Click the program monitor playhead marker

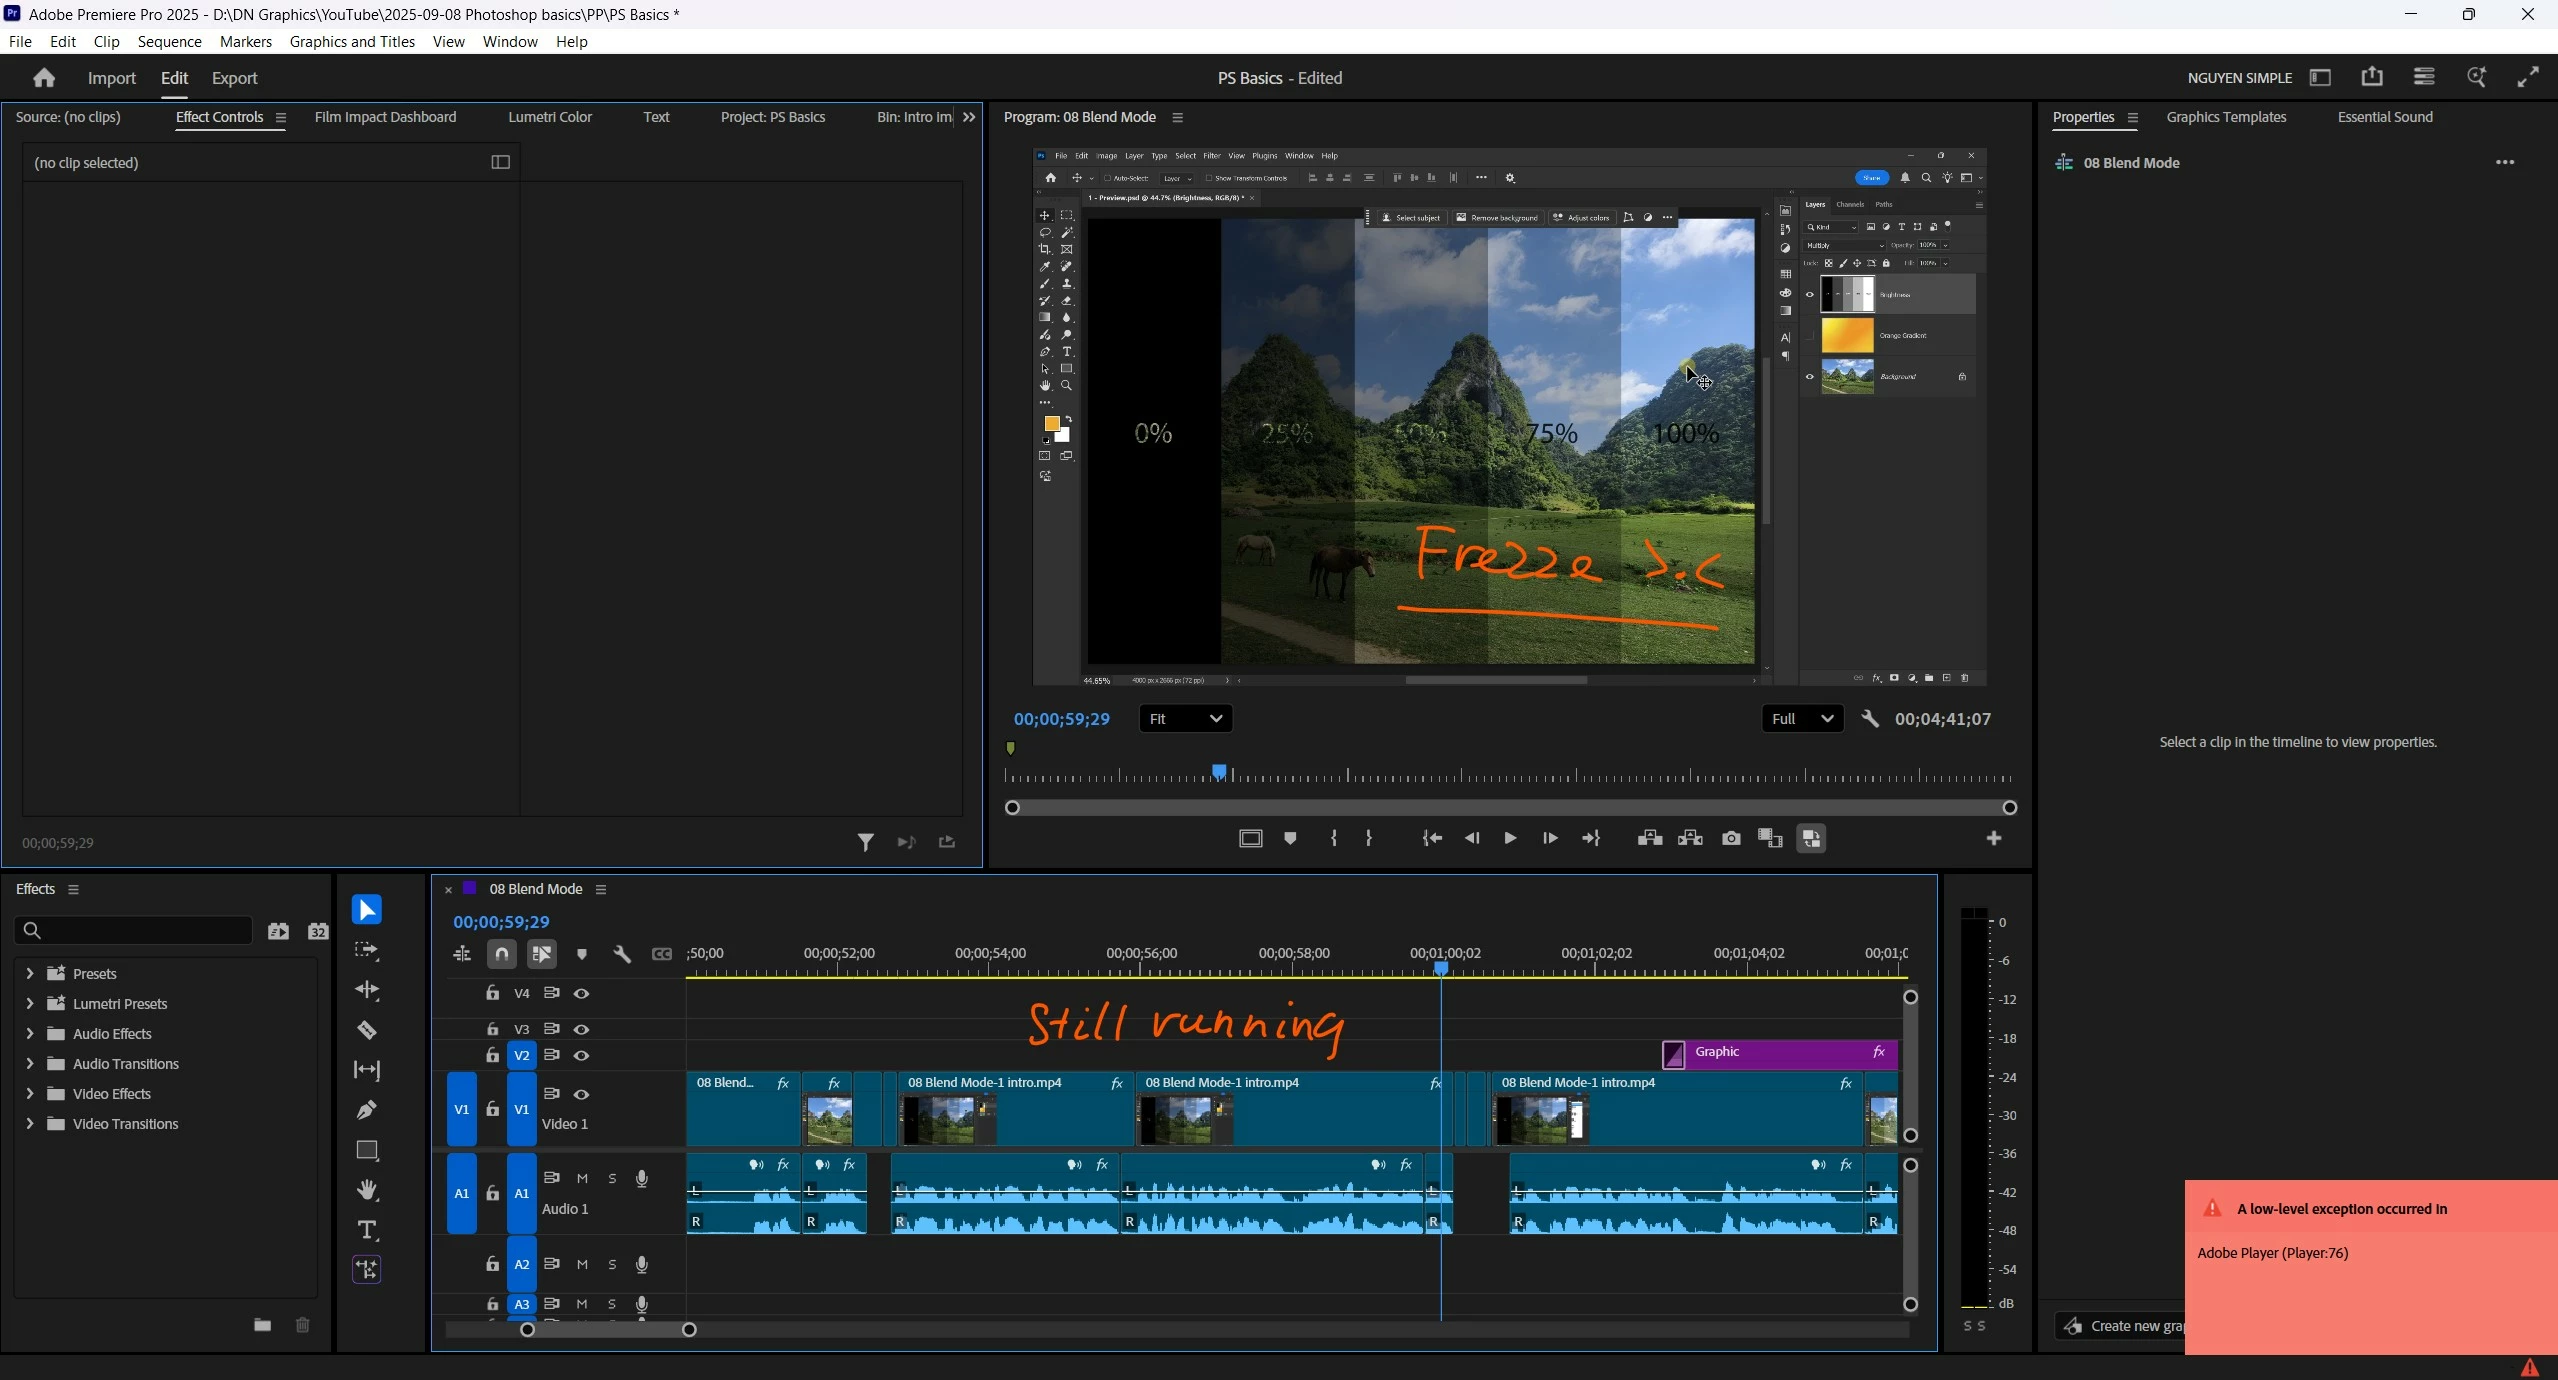pos(1219,771)
